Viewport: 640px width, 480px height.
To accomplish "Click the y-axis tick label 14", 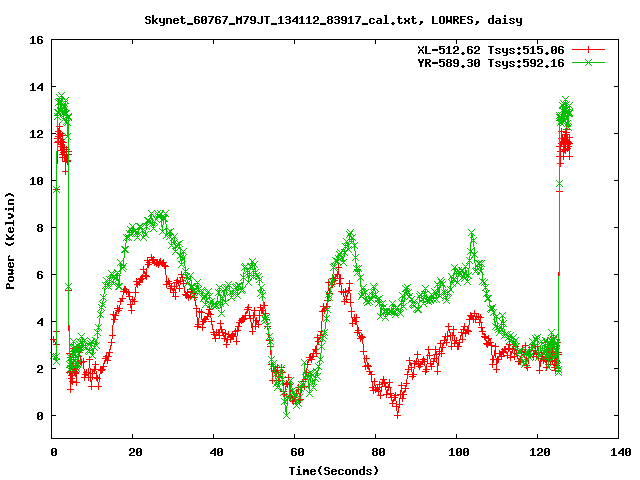I will pyautogui.click(x=36, y=87).
